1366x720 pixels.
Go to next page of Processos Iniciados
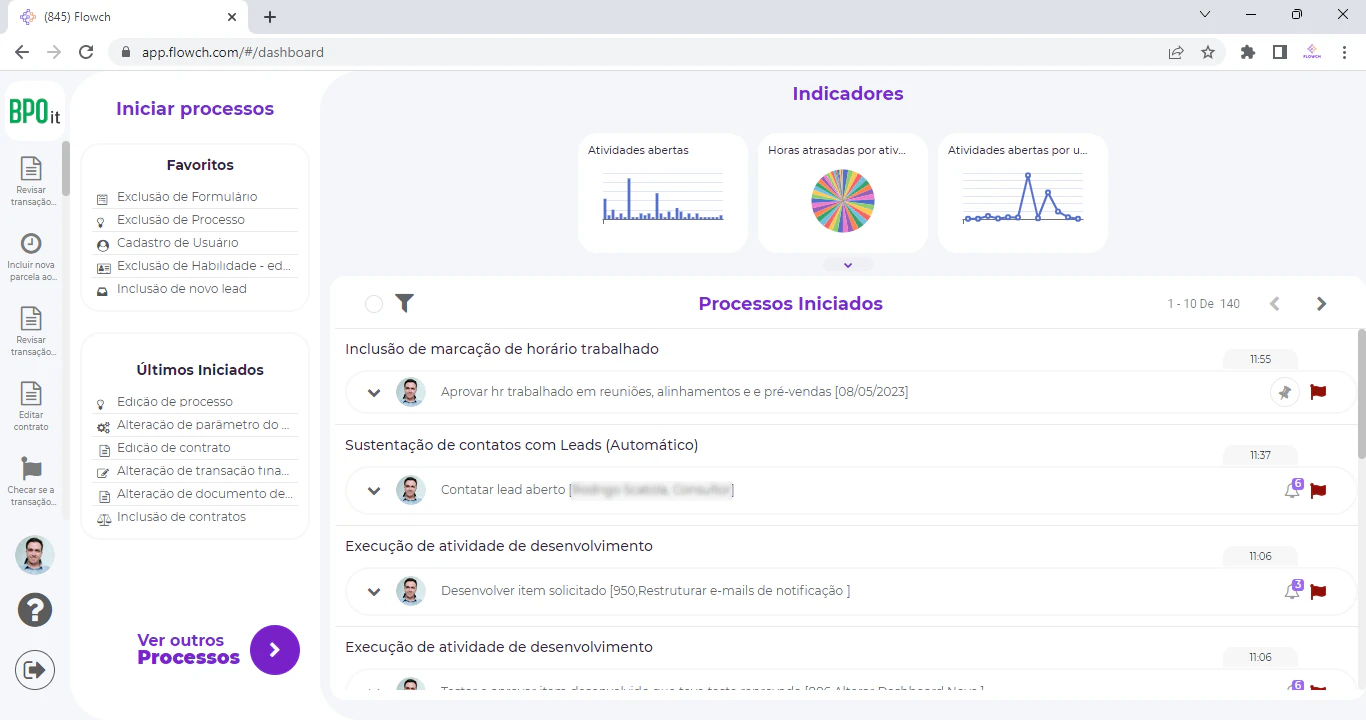coord(1321,302)
